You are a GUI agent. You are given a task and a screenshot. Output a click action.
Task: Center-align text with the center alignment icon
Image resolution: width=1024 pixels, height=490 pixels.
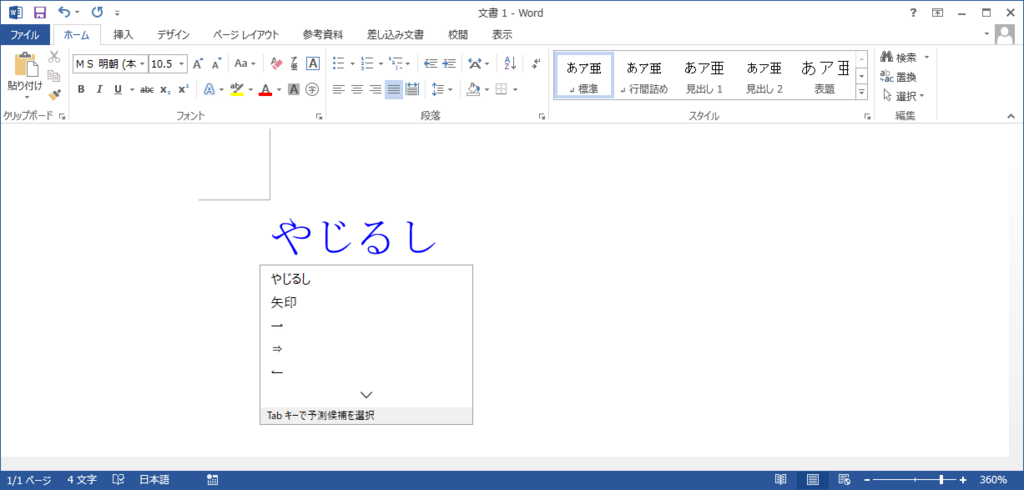pyautogui.click(x=357, y=89)
